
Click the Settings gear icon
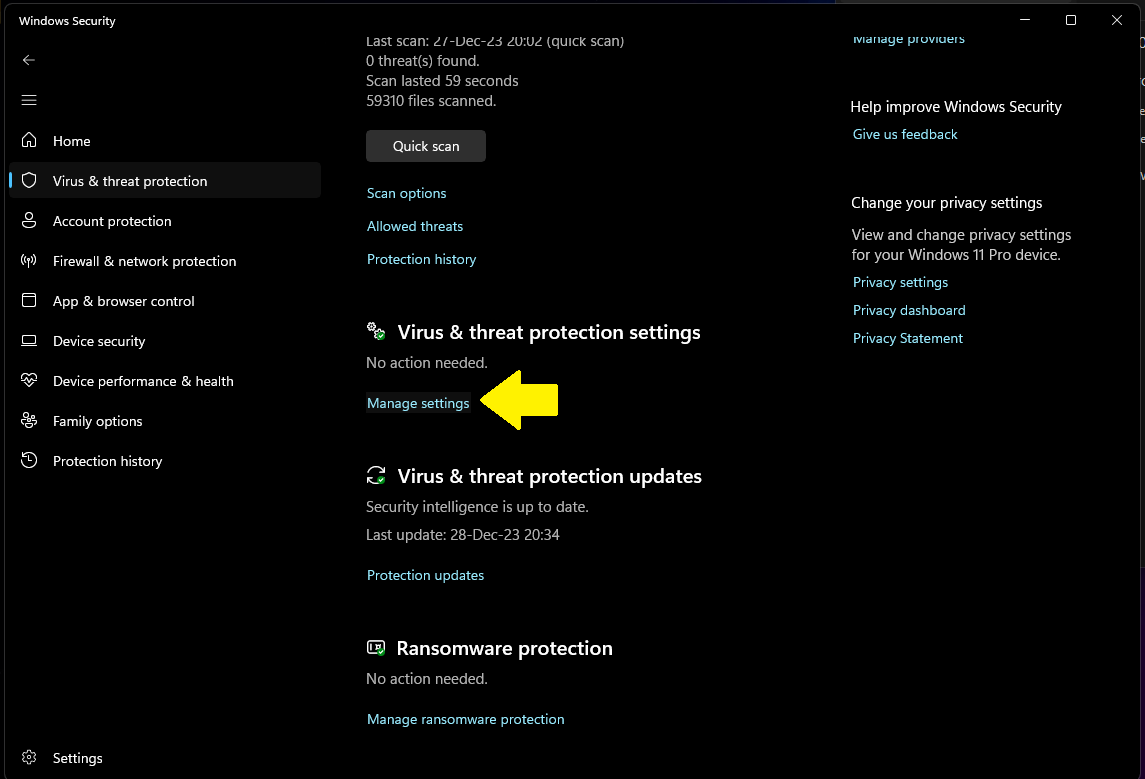30,758
